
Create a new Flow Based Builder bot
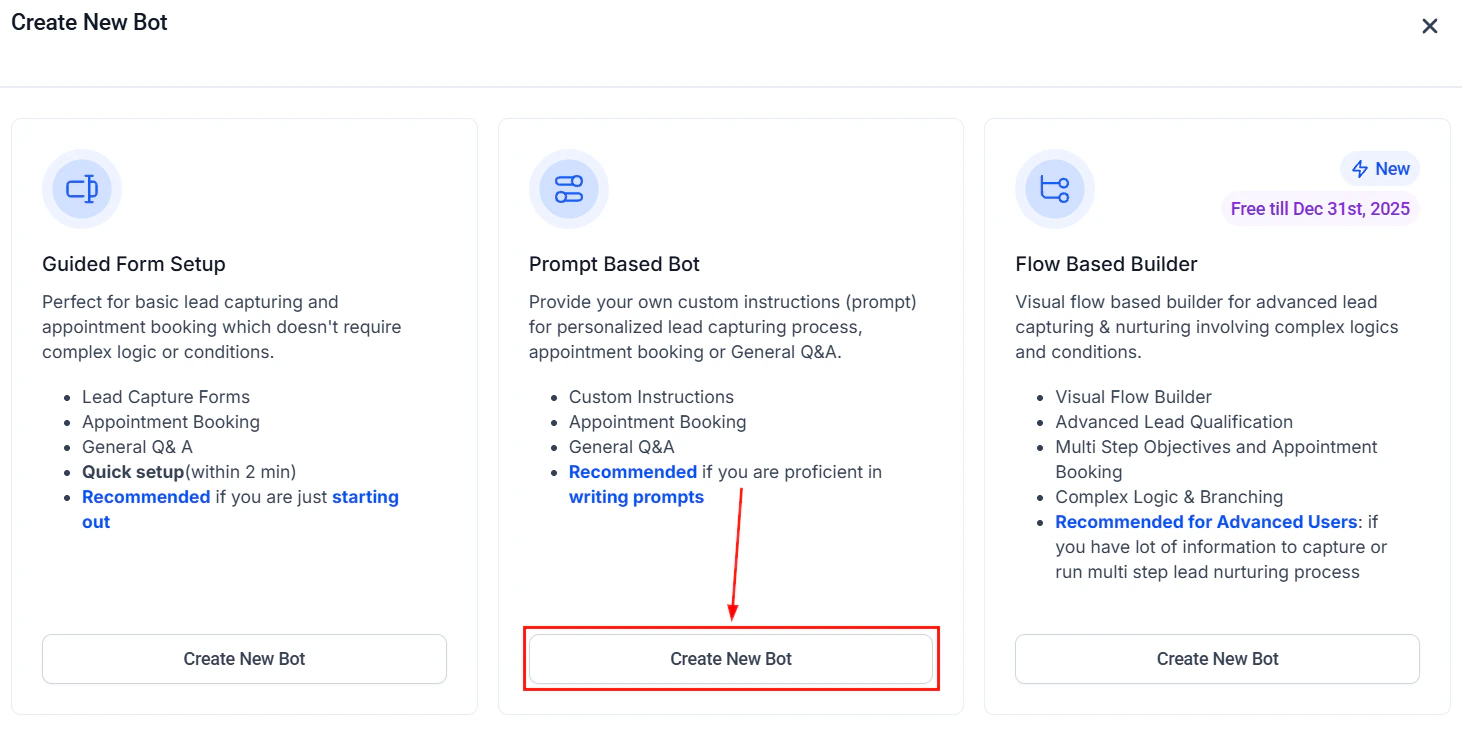click(1216, 658)
